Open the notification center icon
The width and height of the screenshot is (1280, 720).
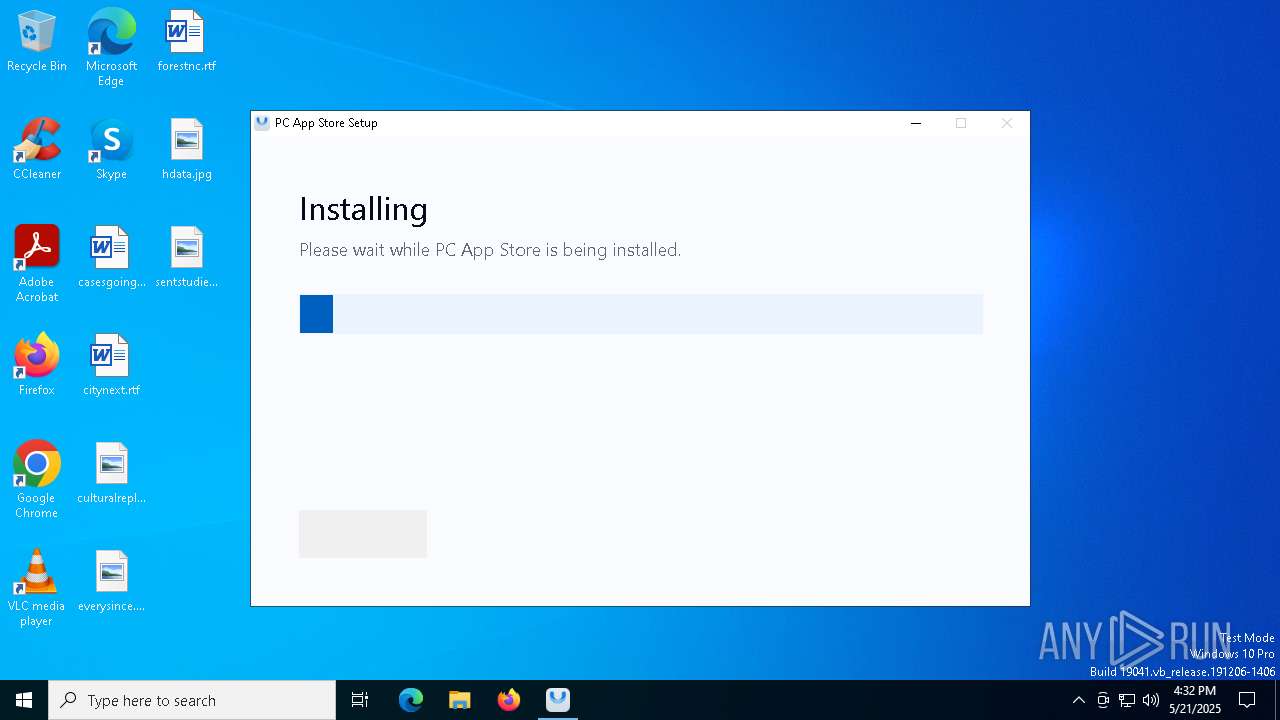1247,700
